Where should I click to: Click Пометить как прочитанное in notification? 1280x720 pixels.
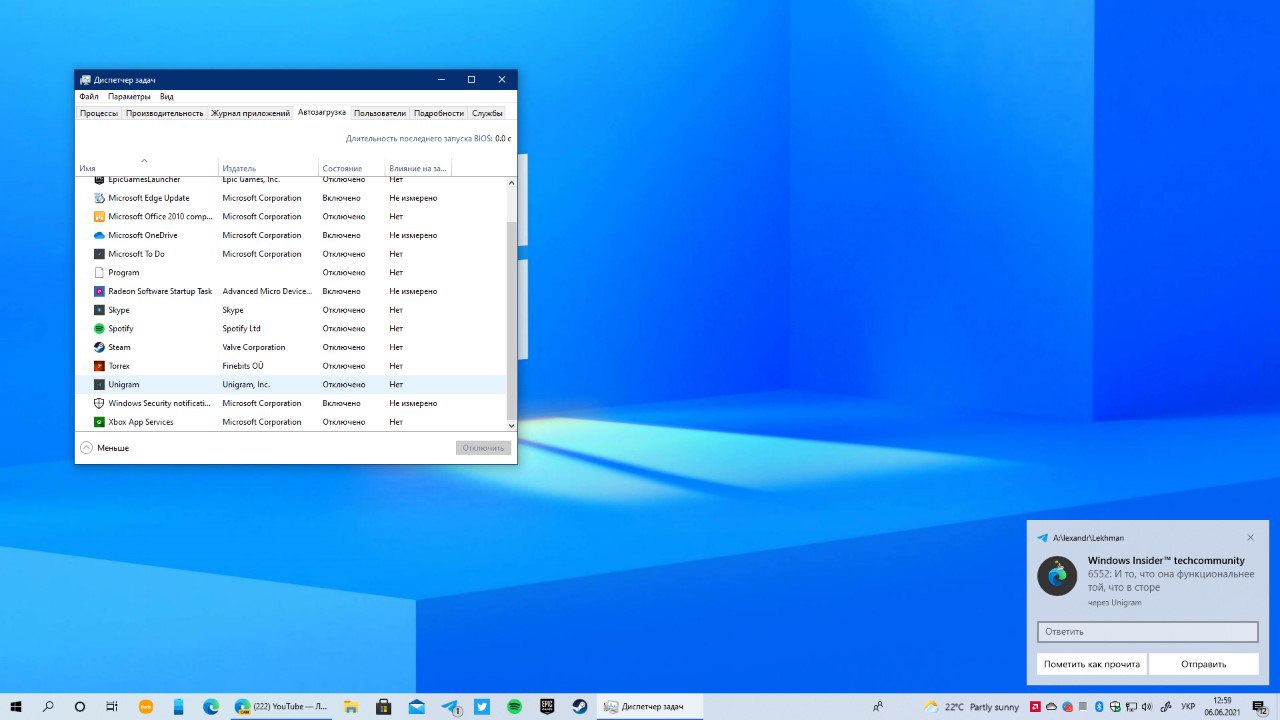click(1092, 664)
